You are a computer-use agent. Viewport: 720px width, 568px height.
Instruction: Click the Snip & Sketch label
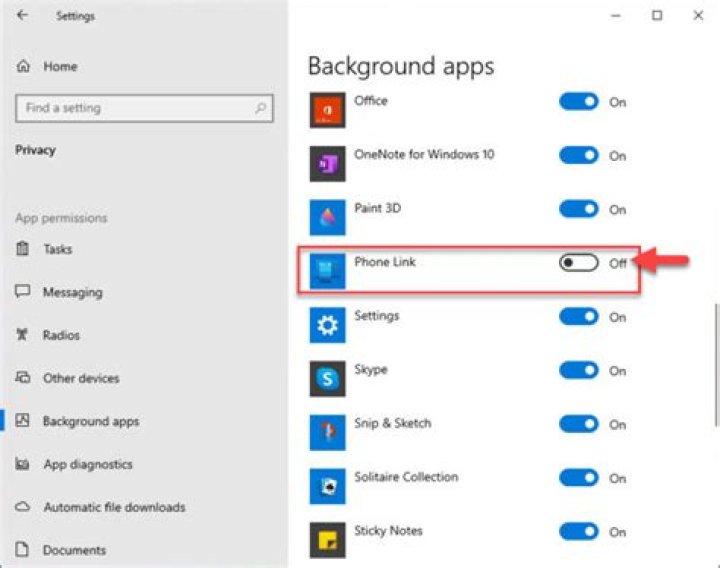393,423
